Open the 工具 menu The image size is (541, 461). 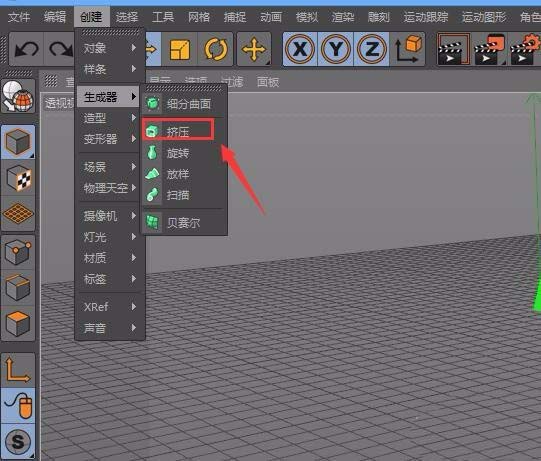163,17
